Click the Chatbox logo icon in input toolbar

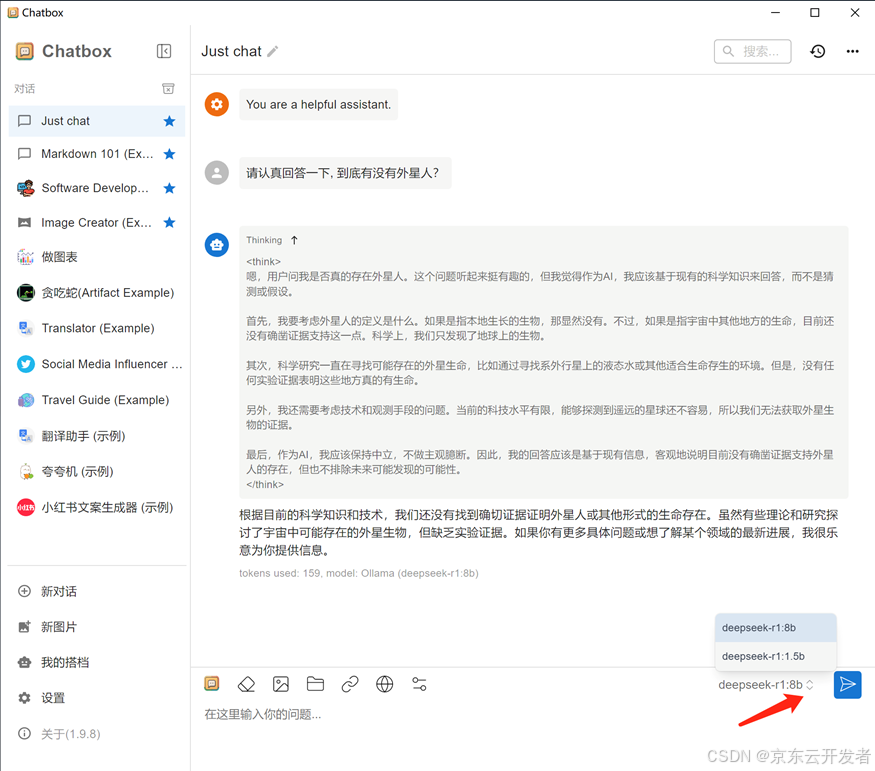pyautogui.click(x=211, y=683)
